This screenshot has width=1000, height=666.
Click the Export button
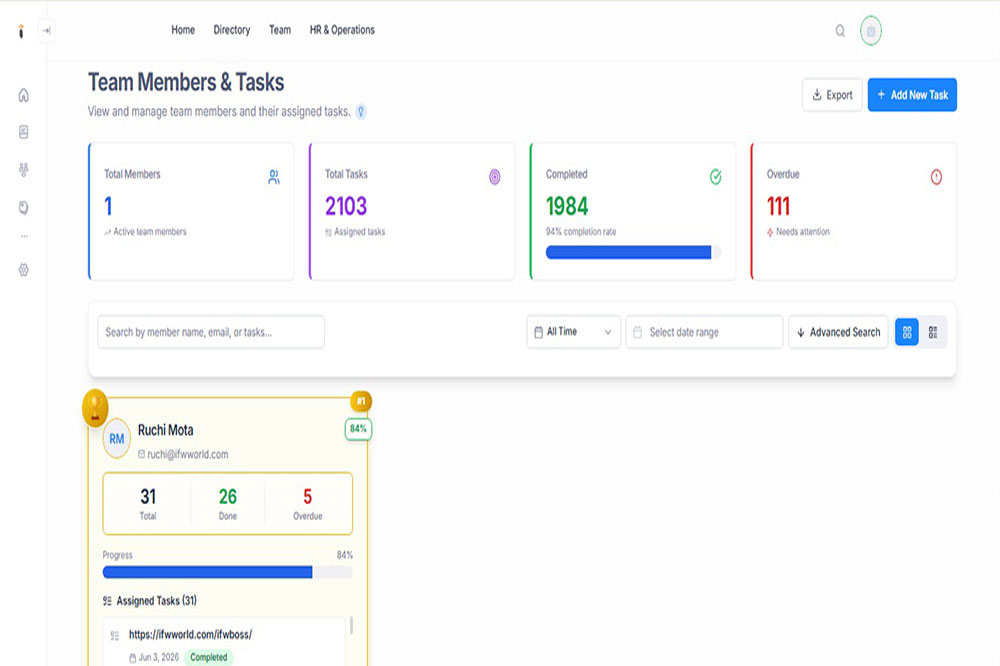click(832, 95)
